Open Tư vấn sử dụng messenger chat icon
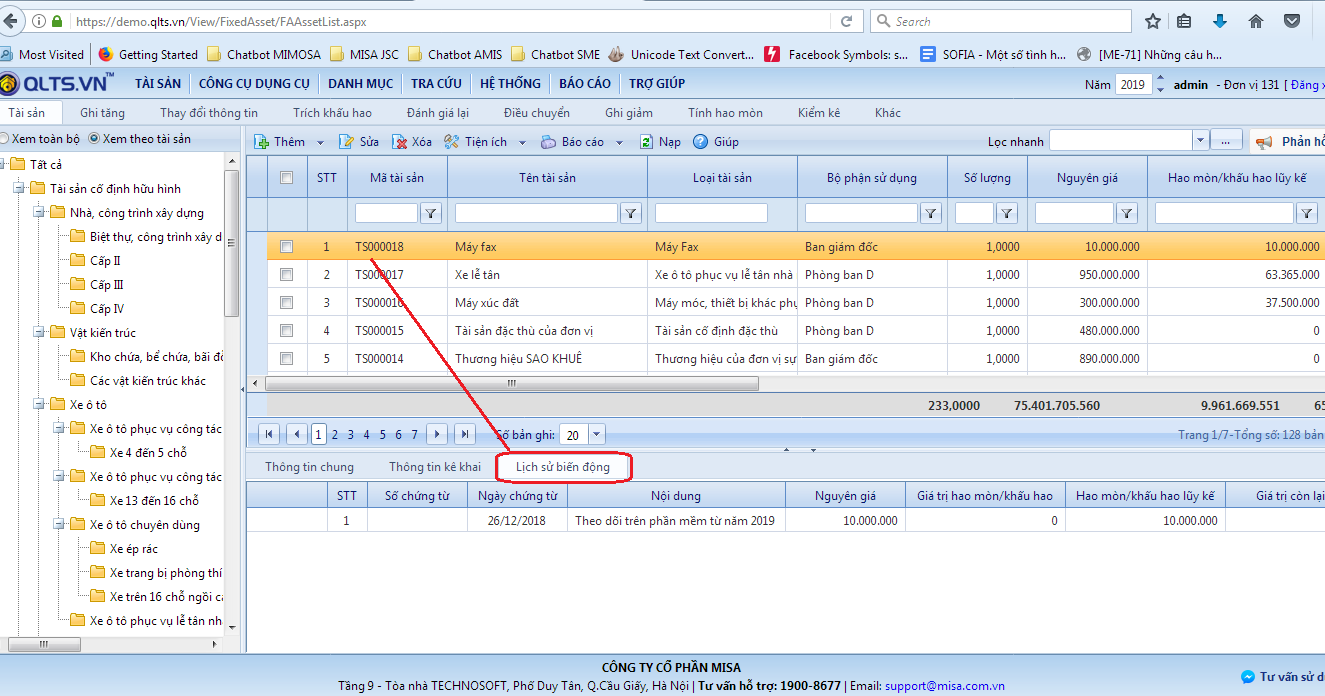This screenshot has height=696, width=1325. (x=1248, y=677)
